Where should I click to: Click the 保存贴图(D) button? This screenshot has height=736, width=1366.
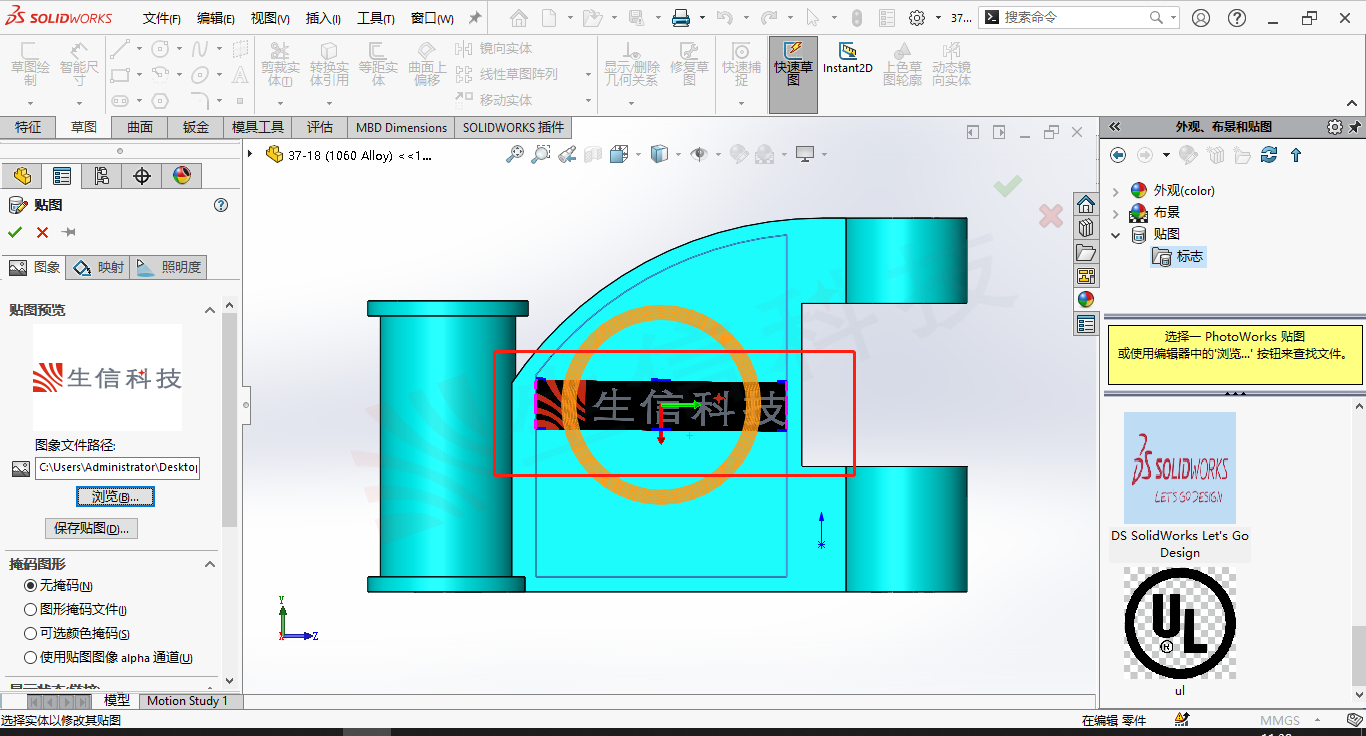pos(91,528)
